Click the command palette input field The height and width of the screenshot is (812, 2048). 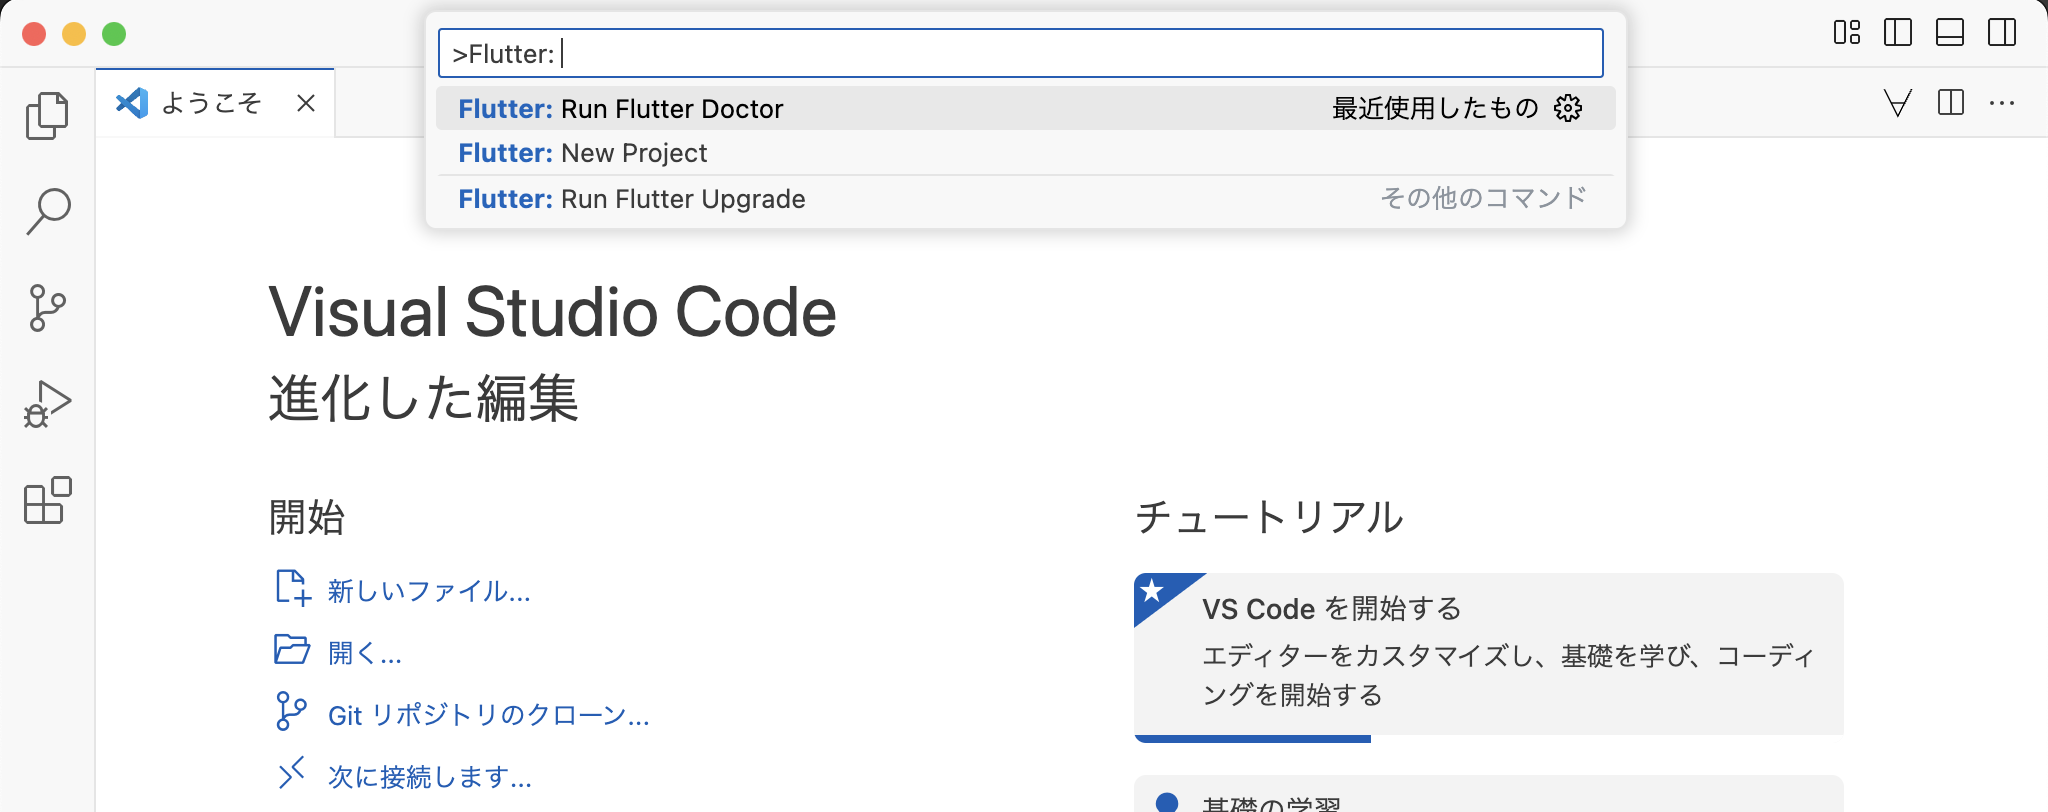(1020, 54)
